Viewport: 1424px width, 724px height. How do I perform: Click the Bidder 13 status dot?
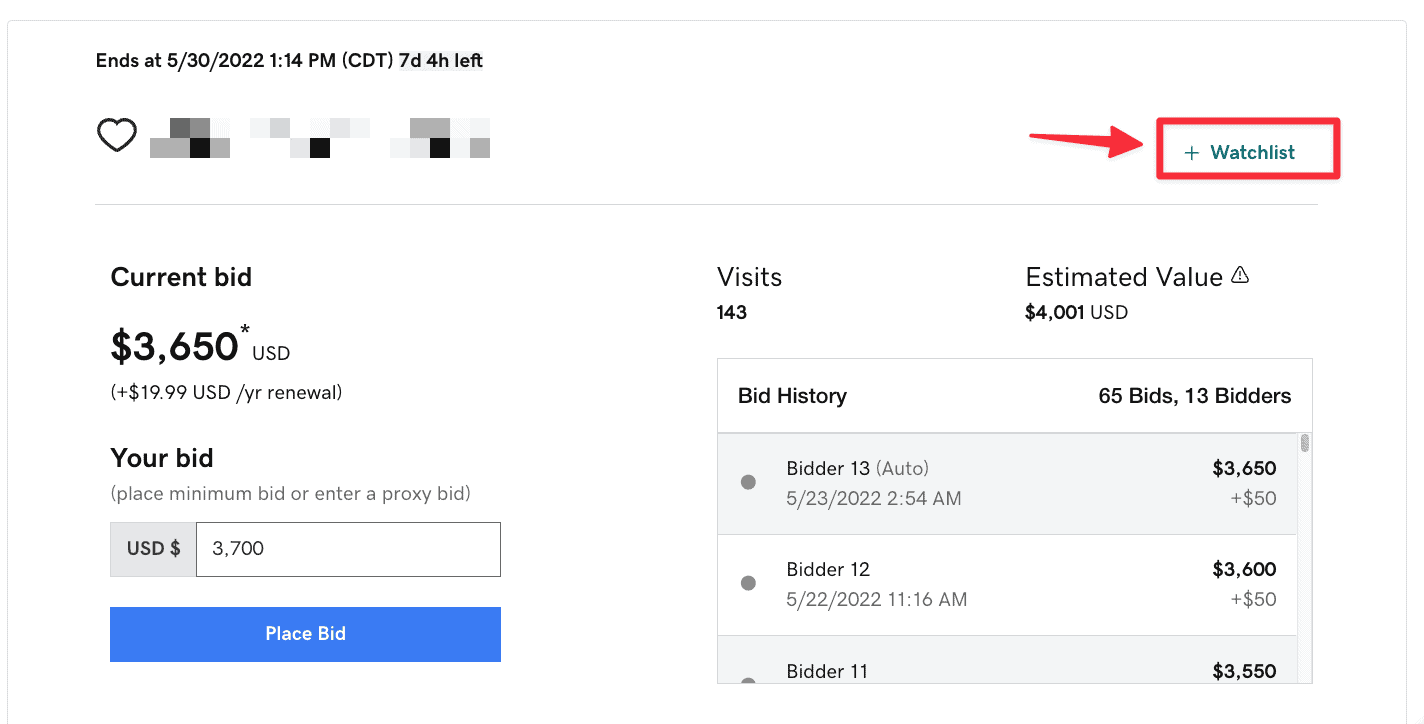(x=748, y=482)
